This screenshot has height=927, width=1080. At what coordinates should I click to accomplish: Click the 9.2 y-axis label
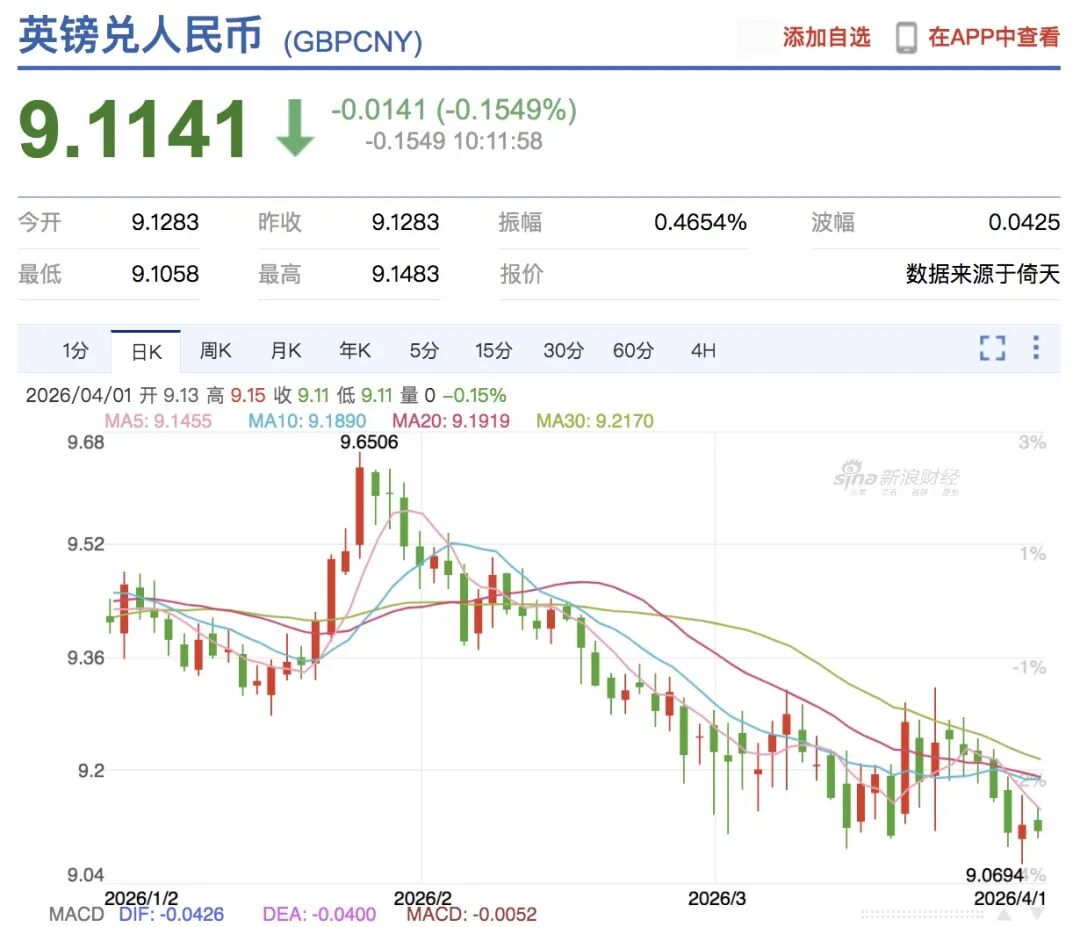91,771
